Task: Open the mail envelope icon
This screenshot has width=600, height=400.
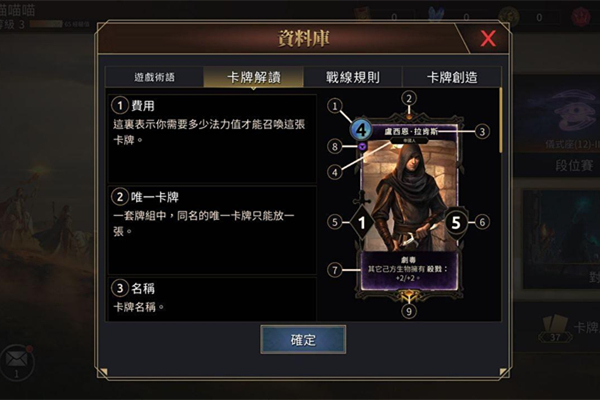Action: (x=16, y=361)
